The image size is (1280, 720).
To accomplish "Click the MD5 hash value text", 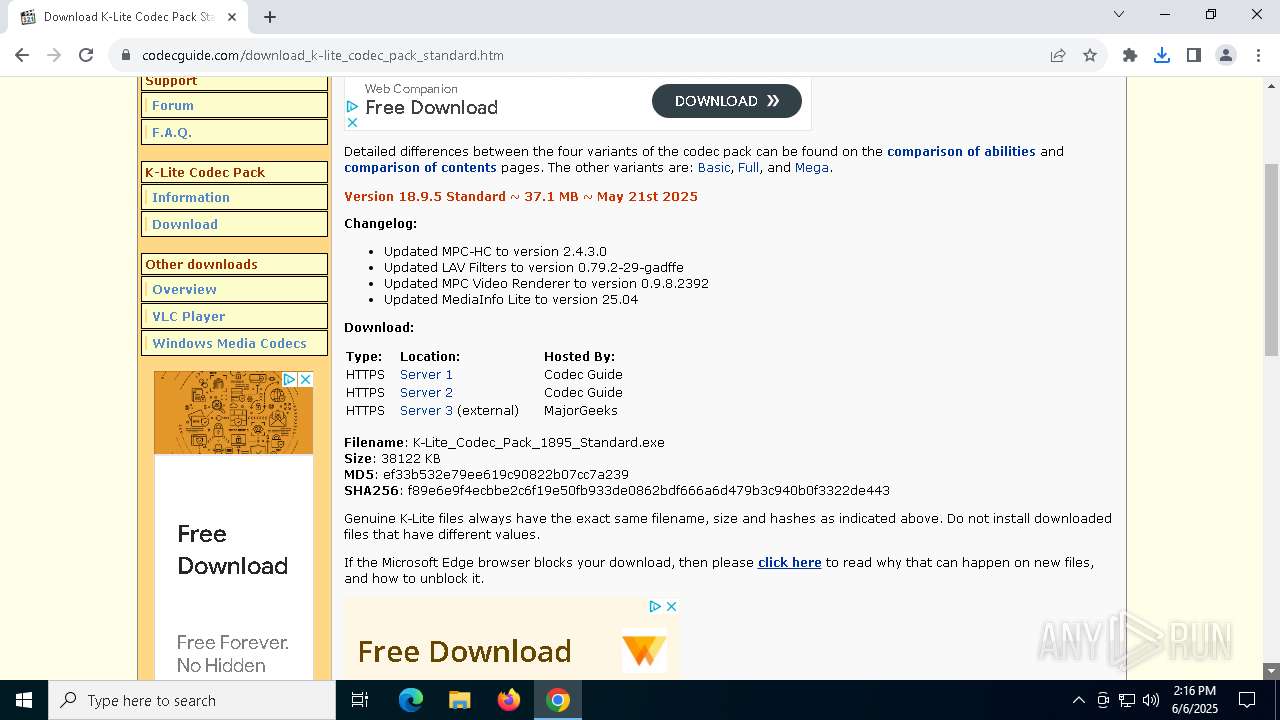I will [506, 474].
